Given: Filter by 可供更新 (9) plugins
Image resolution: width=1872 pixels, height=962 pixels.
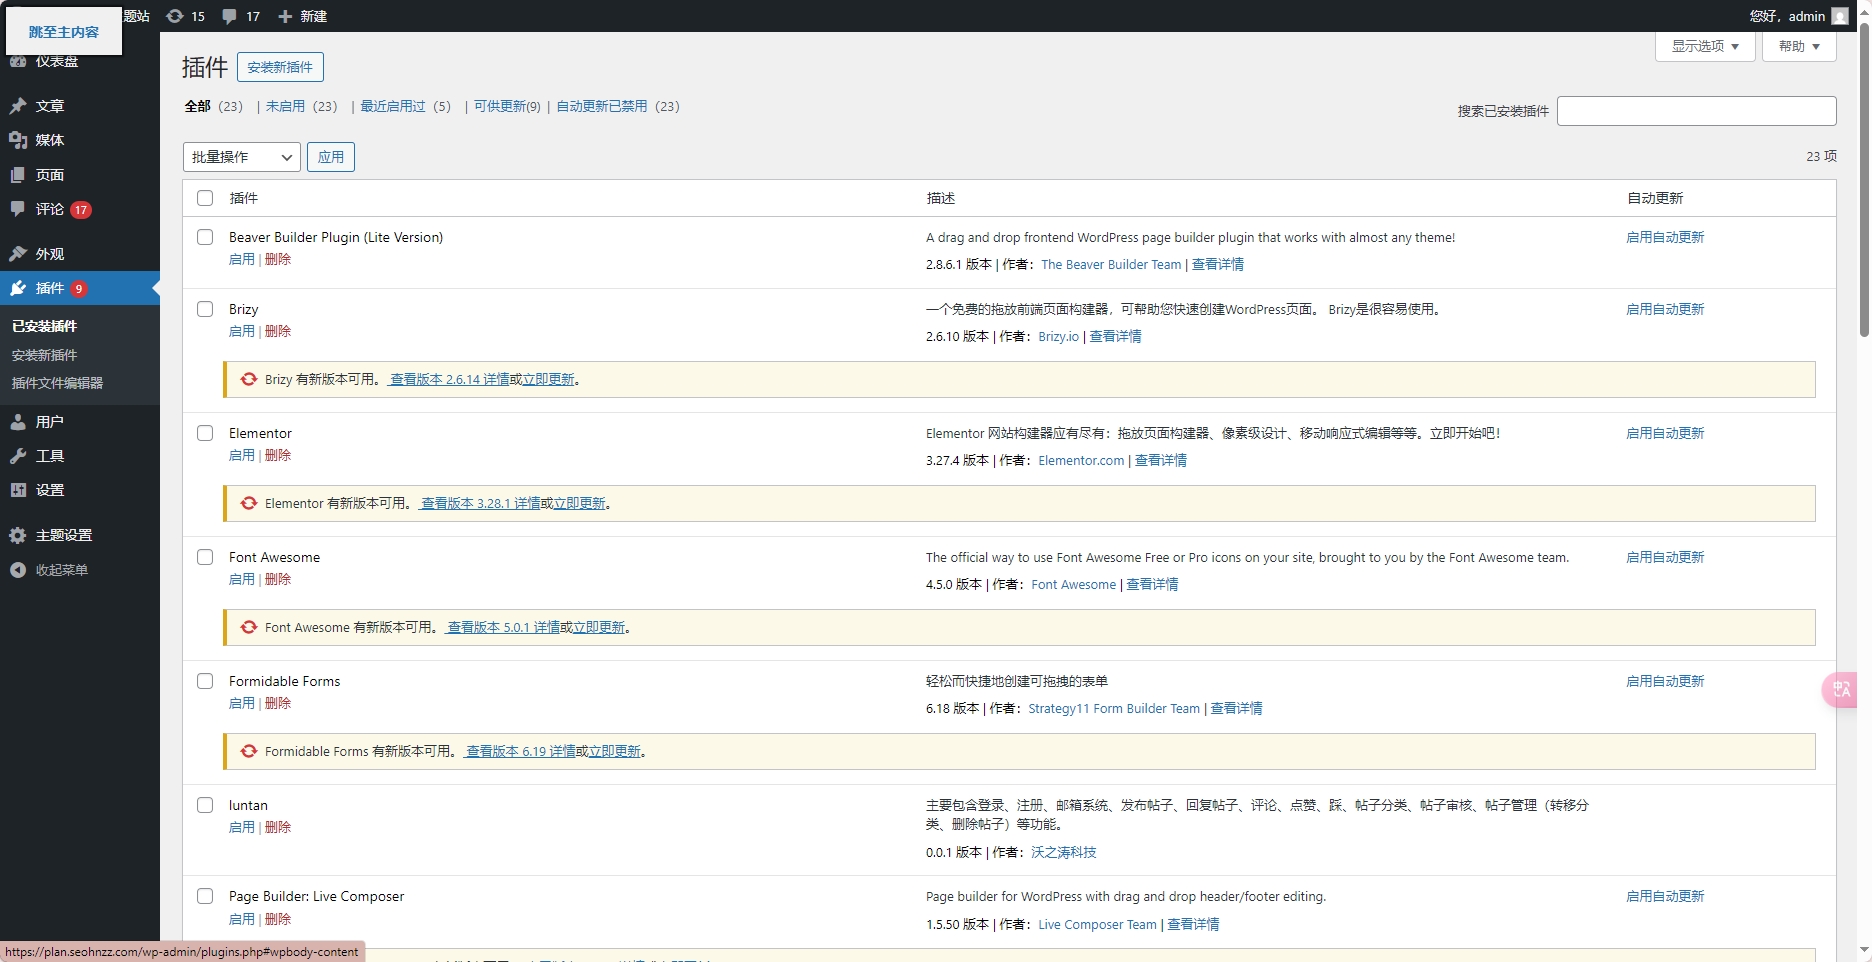Looking at the screenshot, I should [x=507, y=106].
